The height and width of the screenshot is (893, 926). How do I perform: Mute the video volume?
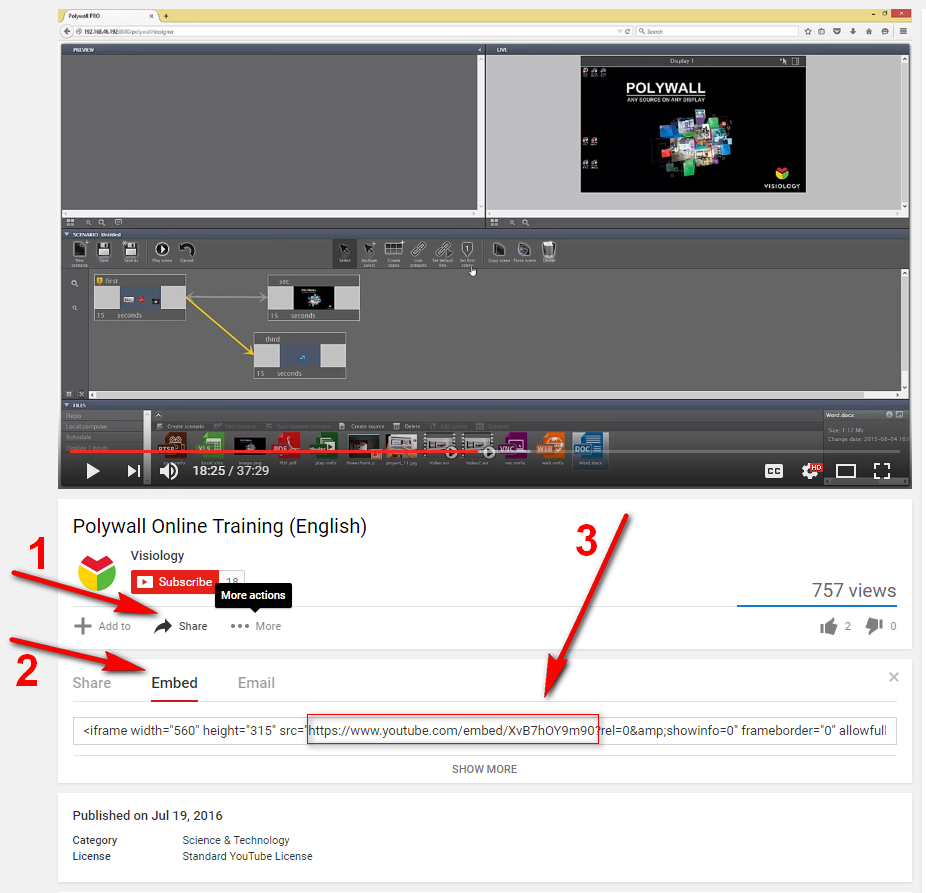pos(169,471)
